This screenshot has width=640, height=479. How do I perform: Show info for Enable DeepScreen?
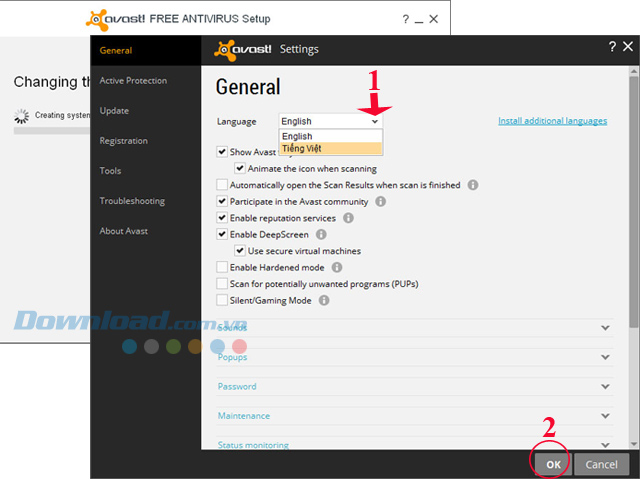[321, 235]
